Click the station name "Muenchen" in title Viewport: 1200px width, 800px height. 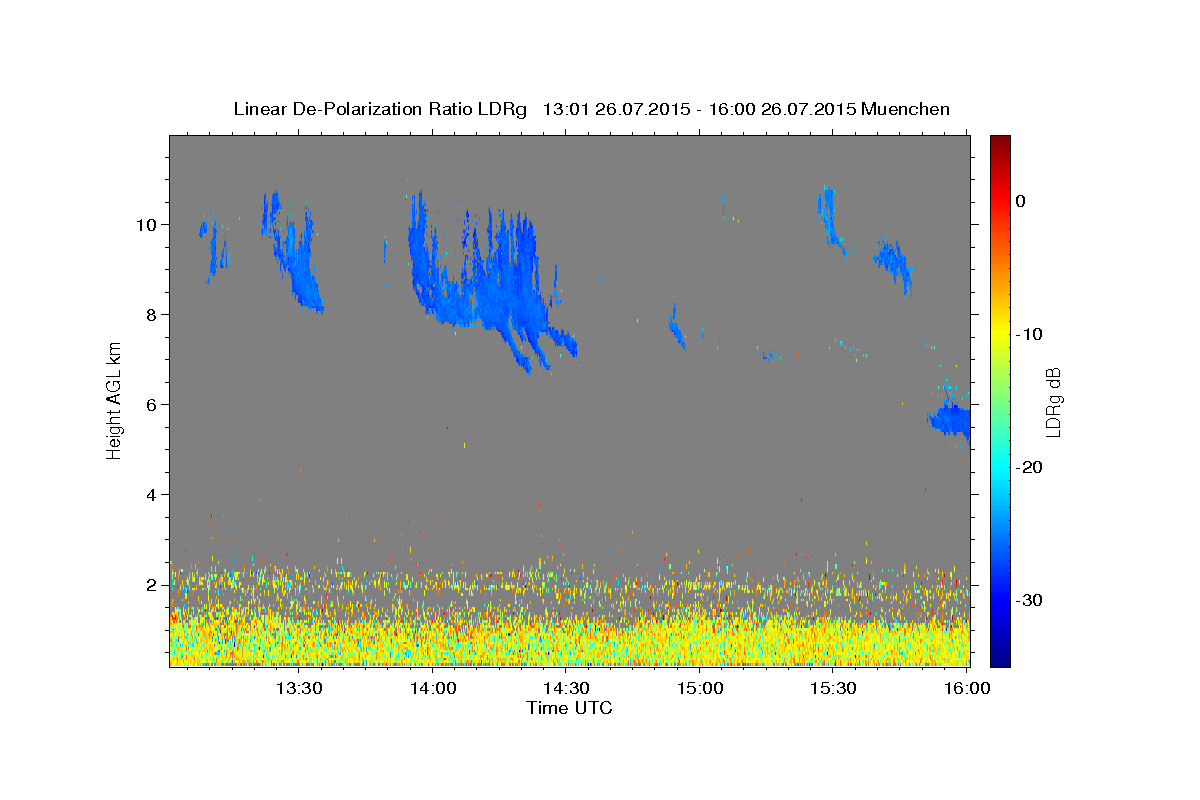tap(906, 109)
